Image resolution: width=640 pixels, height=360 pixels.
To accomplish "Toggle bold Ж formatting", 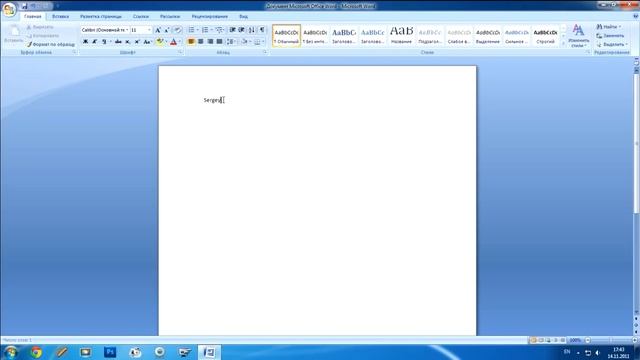I will [x=85, y=42].
